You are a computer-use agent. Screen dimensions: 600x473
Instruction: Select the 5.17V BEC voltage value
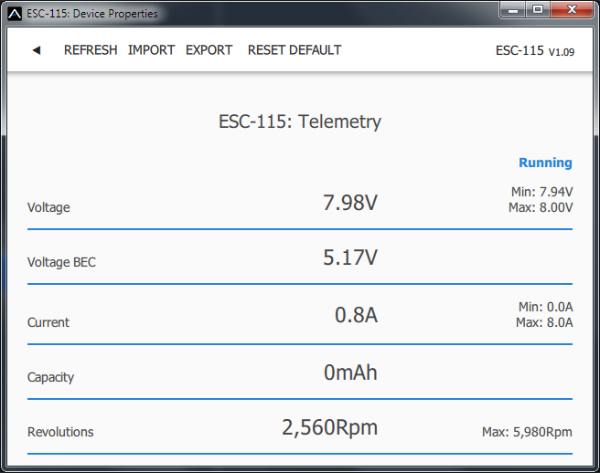click(x=350, y=258)
